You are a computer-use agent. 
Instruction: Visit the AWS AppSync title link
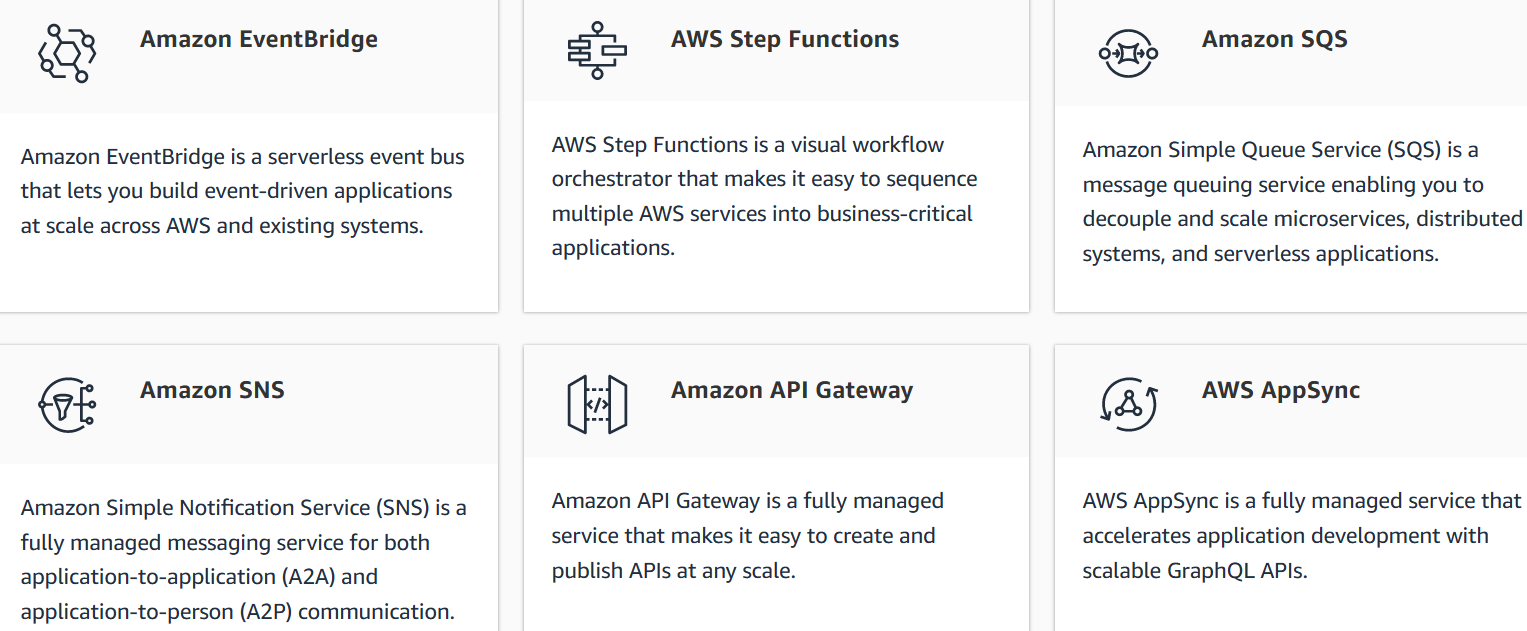1280,390
